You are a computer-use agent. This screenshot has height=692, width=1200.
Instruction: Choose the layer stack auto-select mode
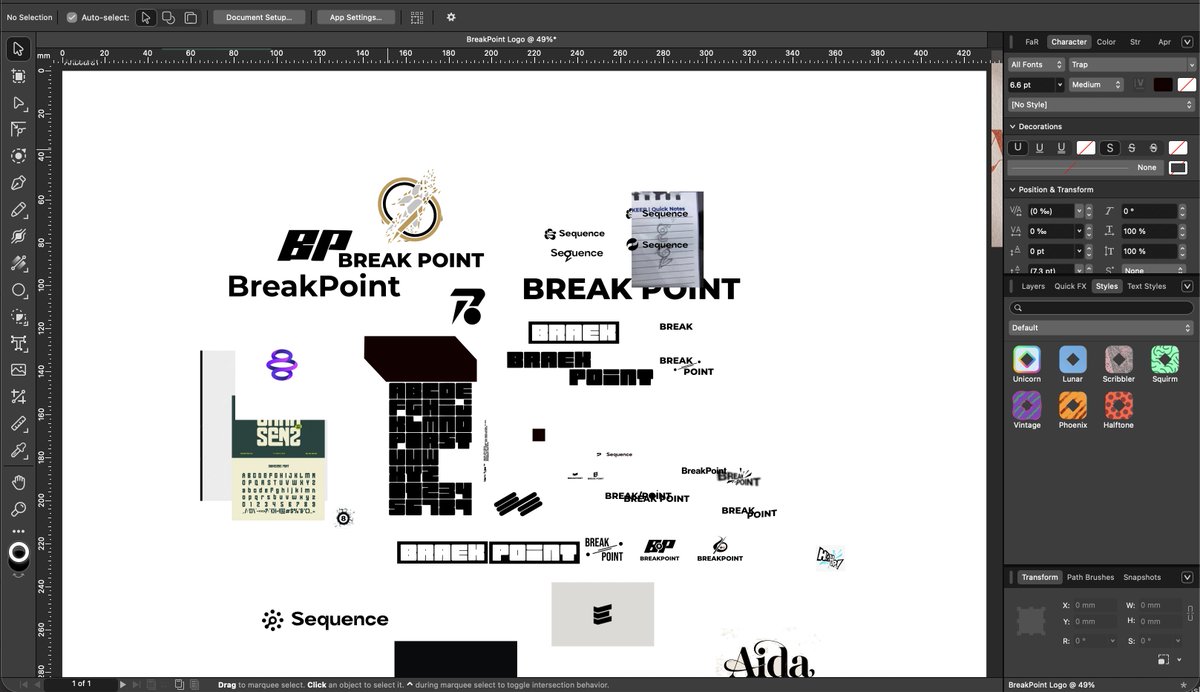[x=190, y=17]
